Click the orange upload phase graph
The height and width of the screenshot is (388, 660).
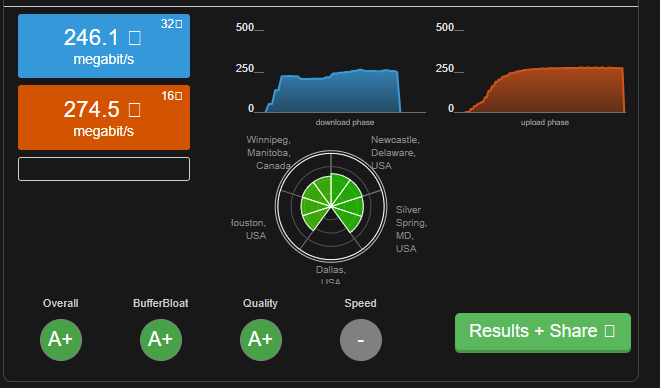point(546,90)
